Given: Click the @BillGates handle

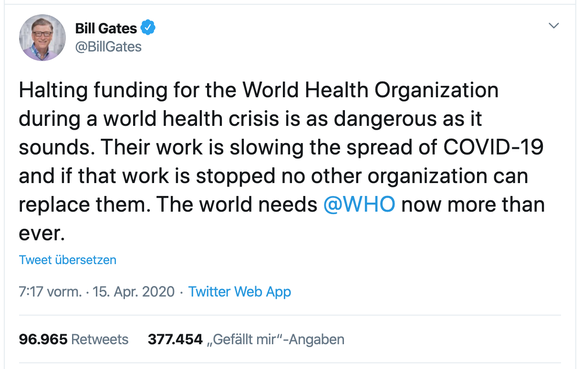Looking at the screenshot, I should [108, 47].
